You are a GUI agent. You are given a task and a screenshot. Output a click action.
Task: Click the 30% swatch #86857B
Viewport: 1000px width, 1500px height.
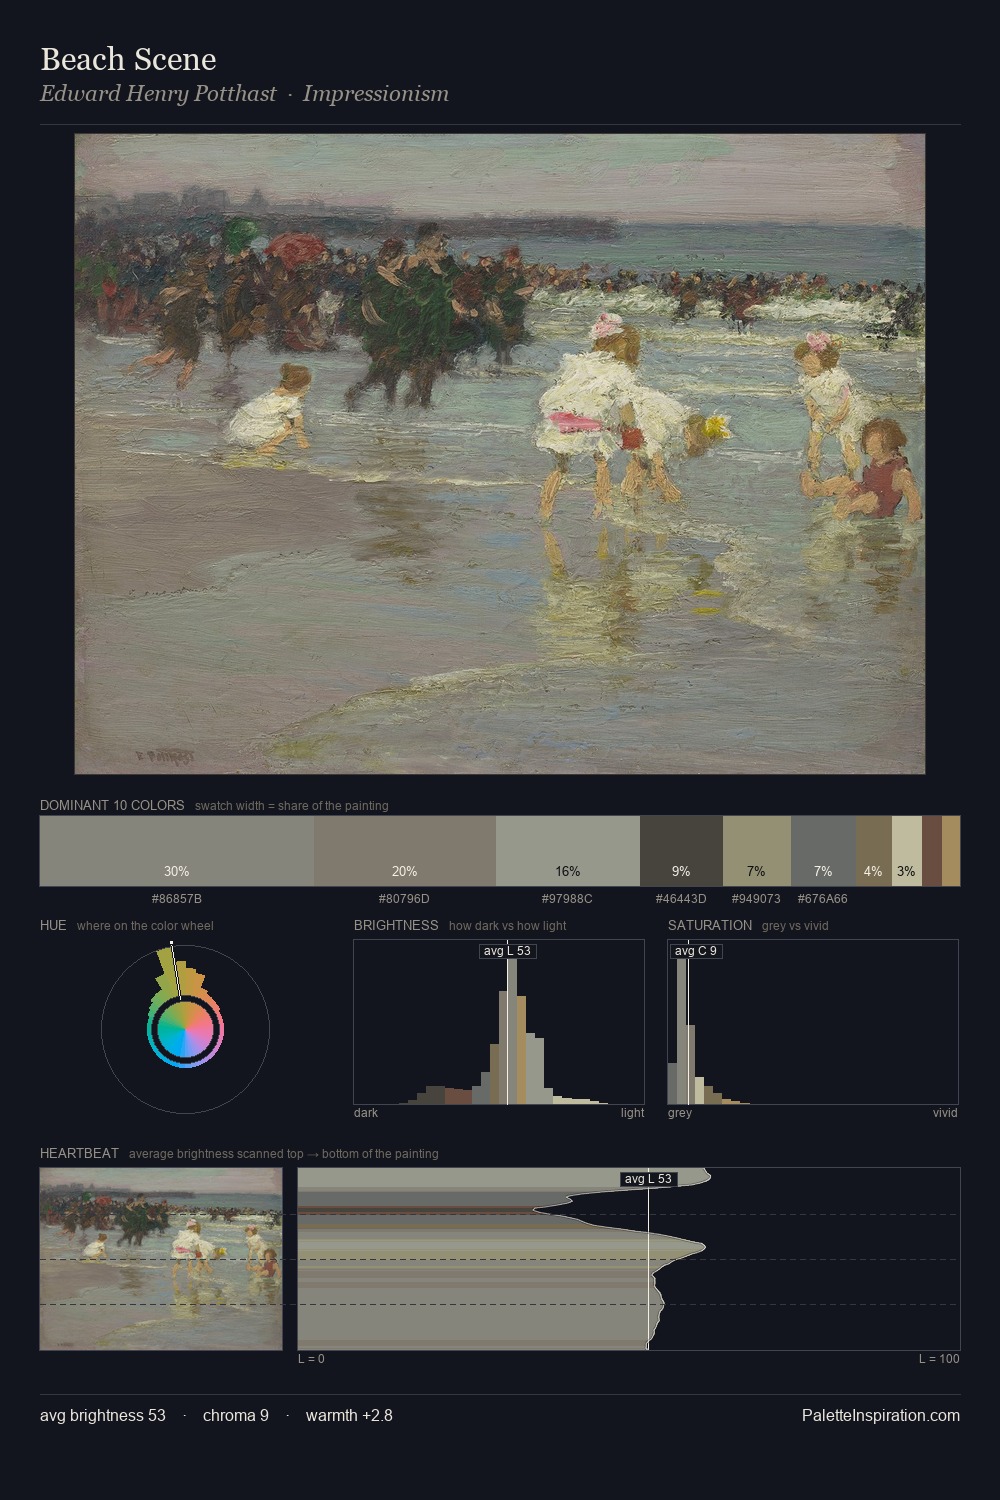[x=177, y=851]
